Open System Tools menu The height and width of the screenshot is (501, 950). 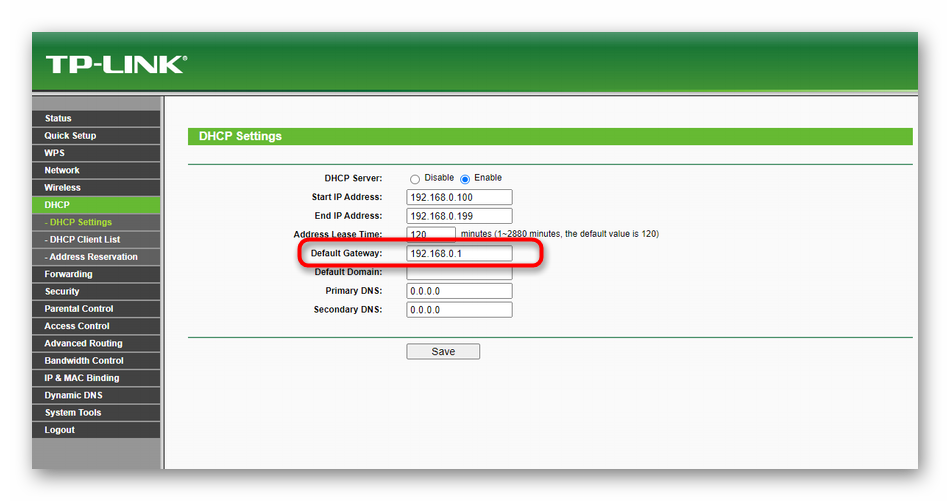96,413
